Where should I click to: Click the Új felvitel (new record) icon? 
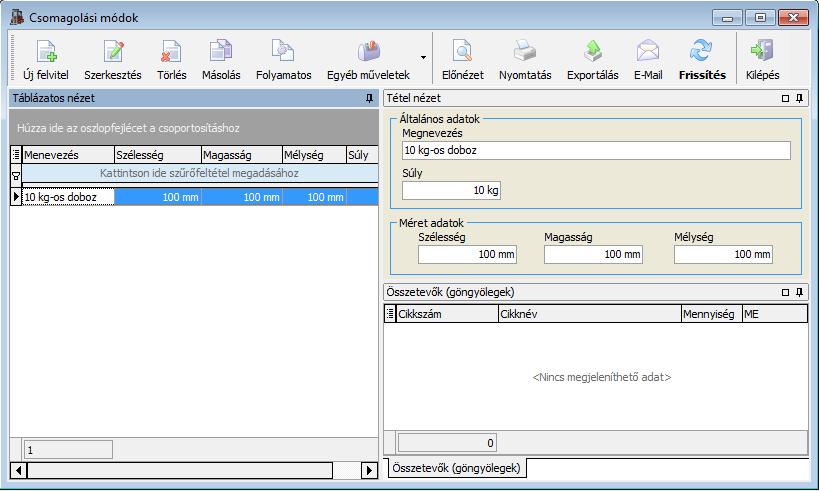click(x=46, y=52)
